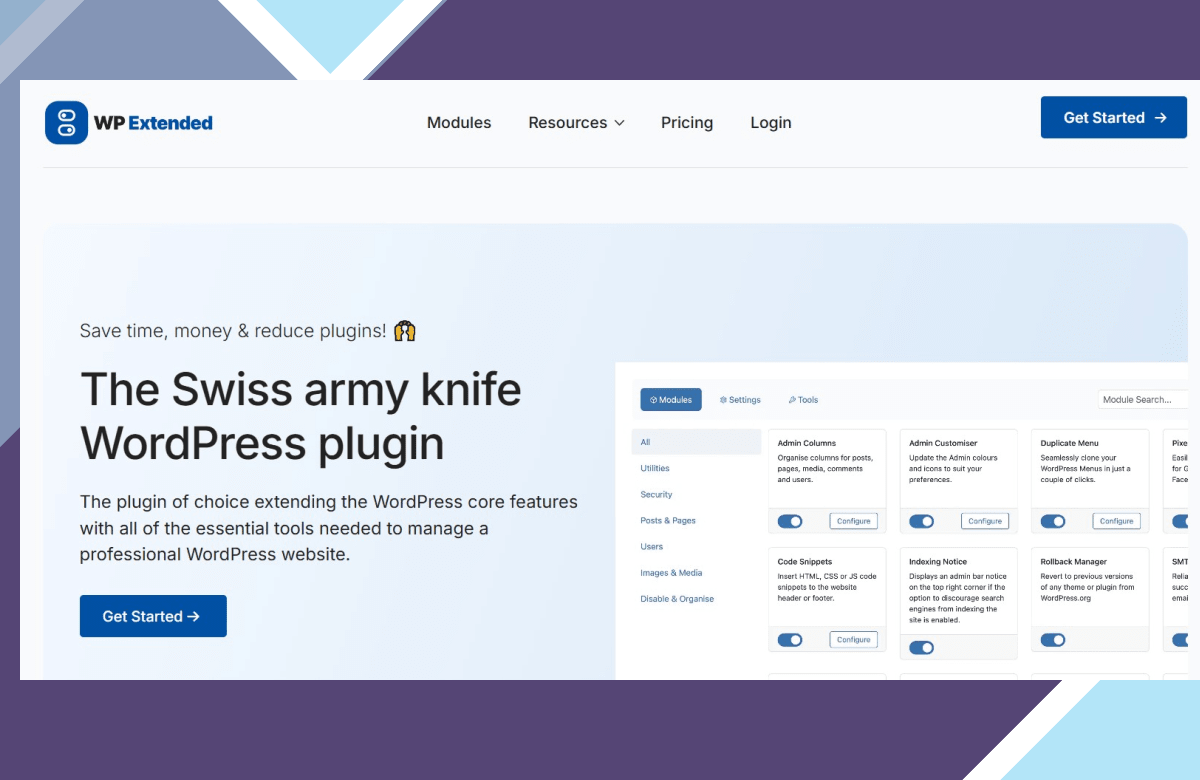1200x780 pixels.
Task: Focus the Module Search field
Action: pos(1143,400)
